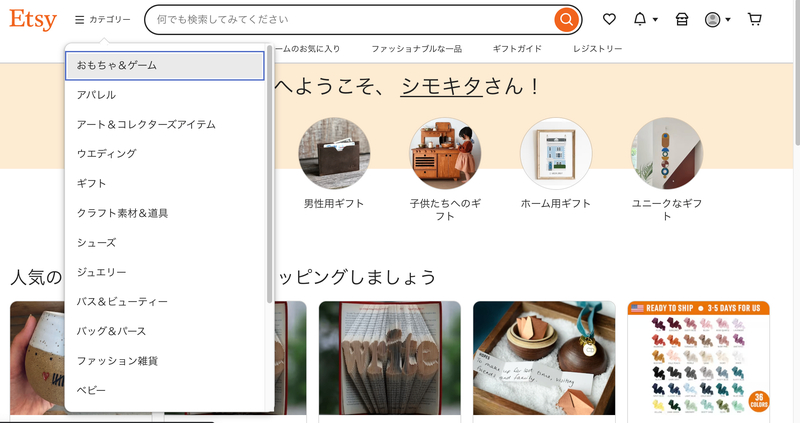Viewport: 800px width, 423px height.
Task: Expand the notifications dropdown arrow
Action: pos(656,20)
